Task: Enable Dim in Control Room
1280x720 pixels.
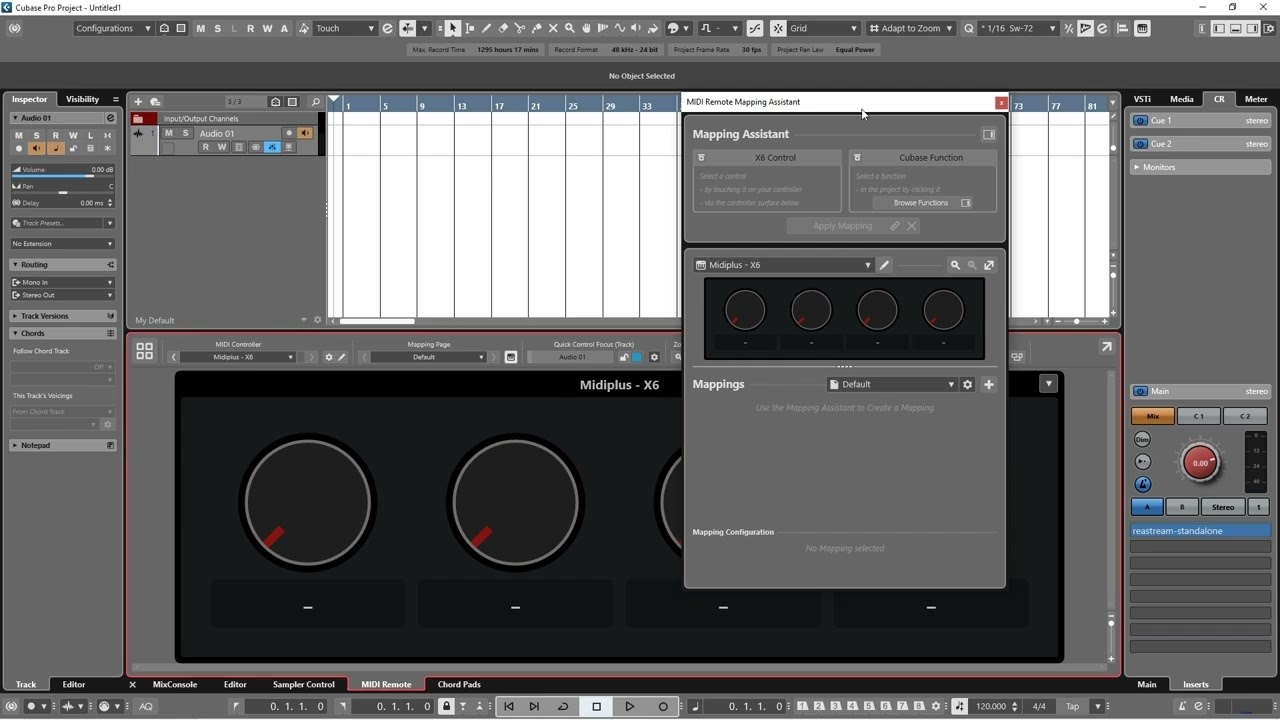Action: click(1143, 439)
